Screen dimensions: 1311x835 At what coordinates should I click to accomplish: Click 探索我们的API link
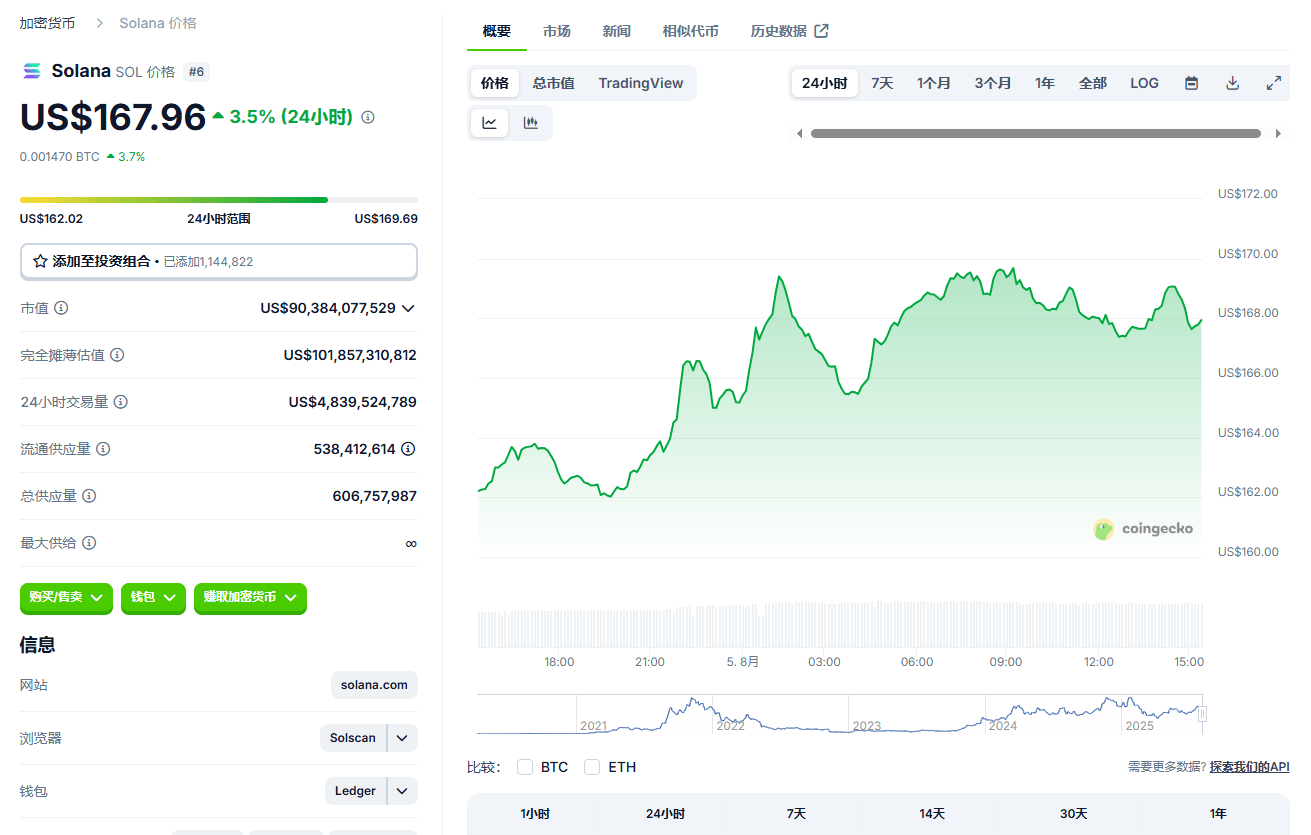pyautogui.click(x=1249, y=767)
